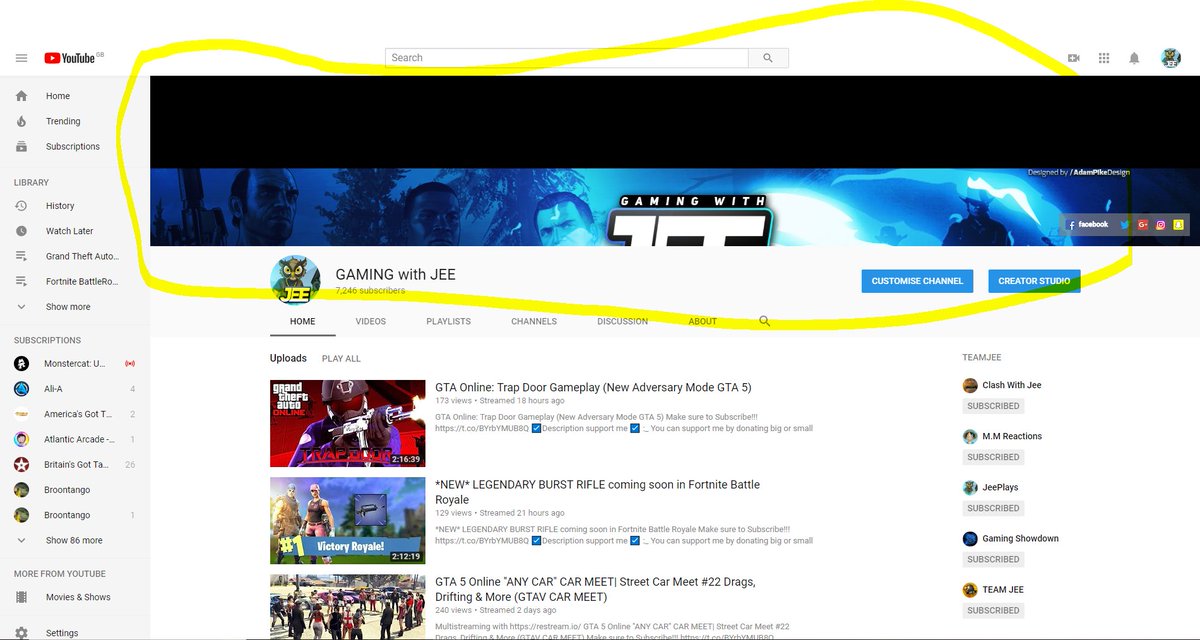Open GTA Online: Trap Door Gameplay title
Viewport: 1200px width, 640px height.
593,387
